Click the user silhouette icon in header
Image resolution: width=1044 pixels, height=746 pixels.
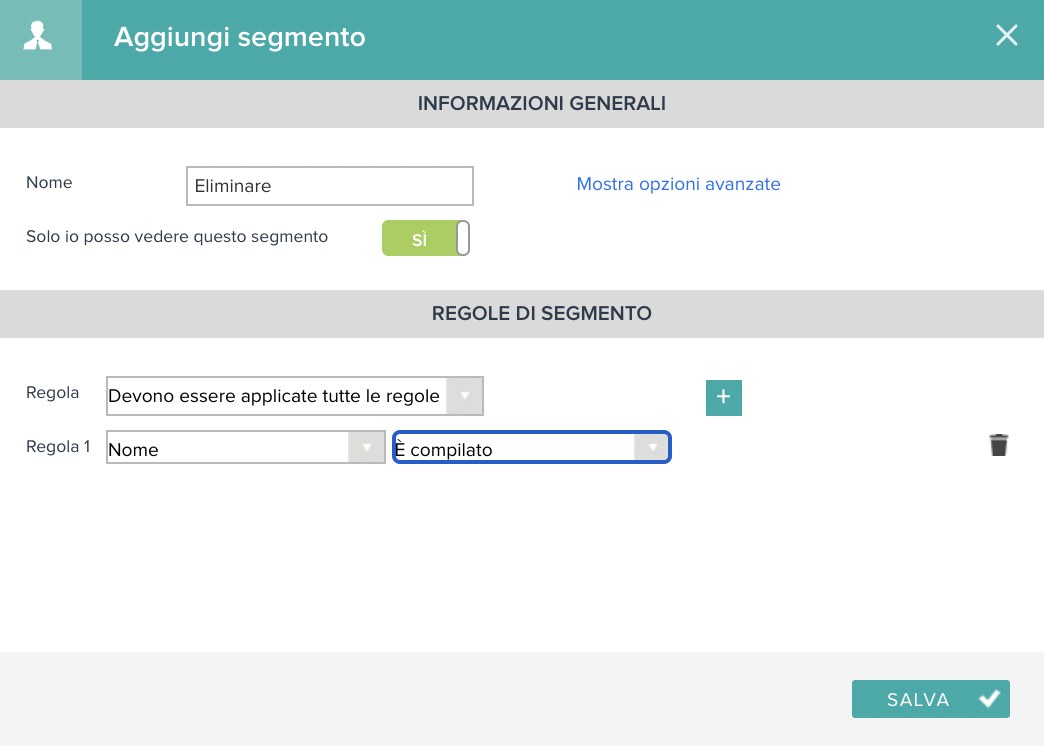pyautogui.click(x=38, y=36)
